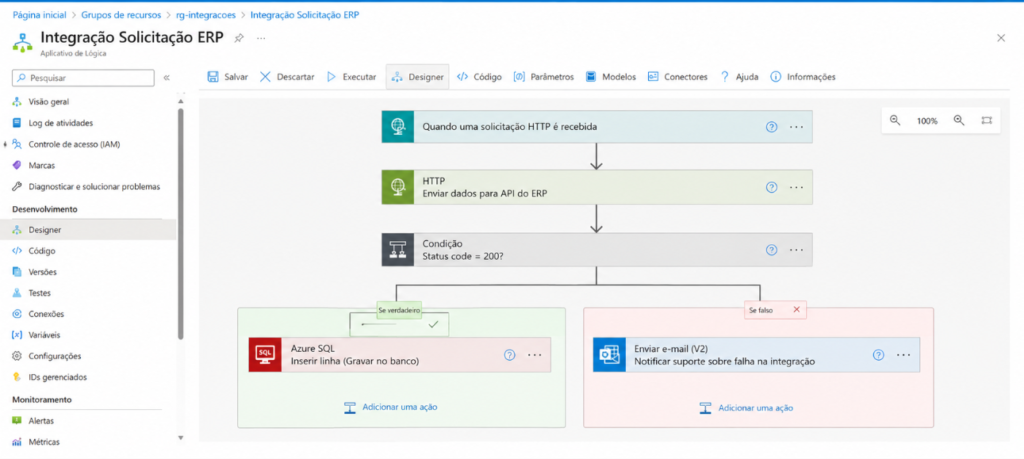Open help for the HTTP request trigger
The width and height of the screenshot is (1024, 459).
[x=771, y=127]
